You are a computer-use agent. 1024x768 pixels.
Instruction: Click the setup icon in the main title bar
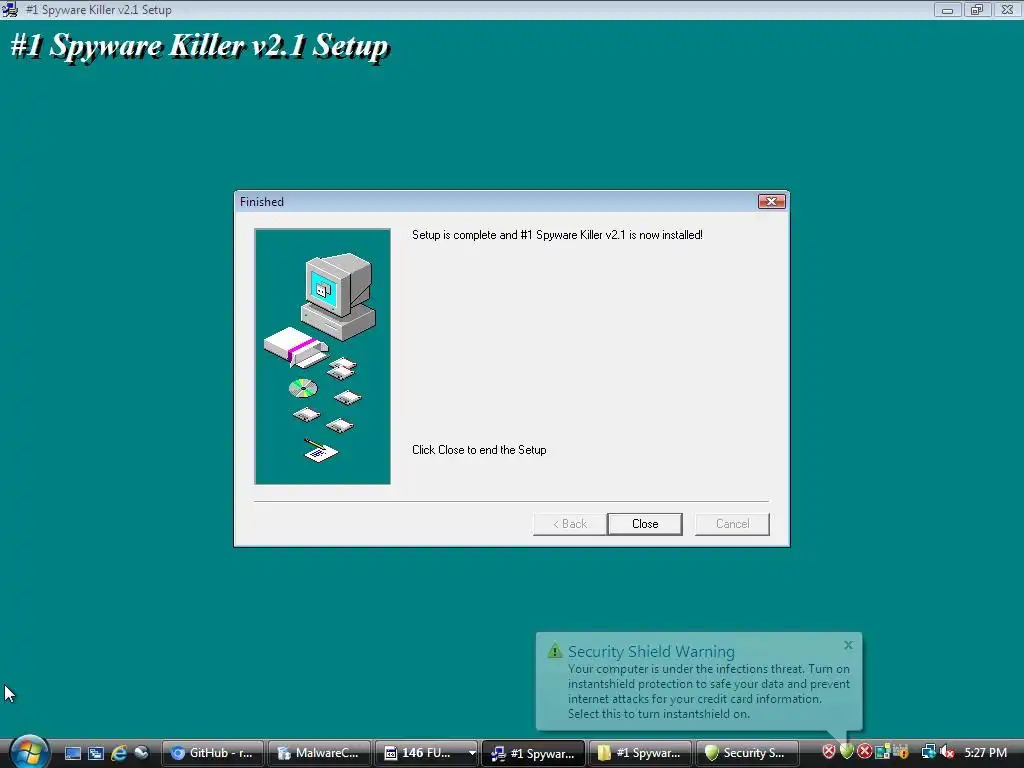point(9,10)
